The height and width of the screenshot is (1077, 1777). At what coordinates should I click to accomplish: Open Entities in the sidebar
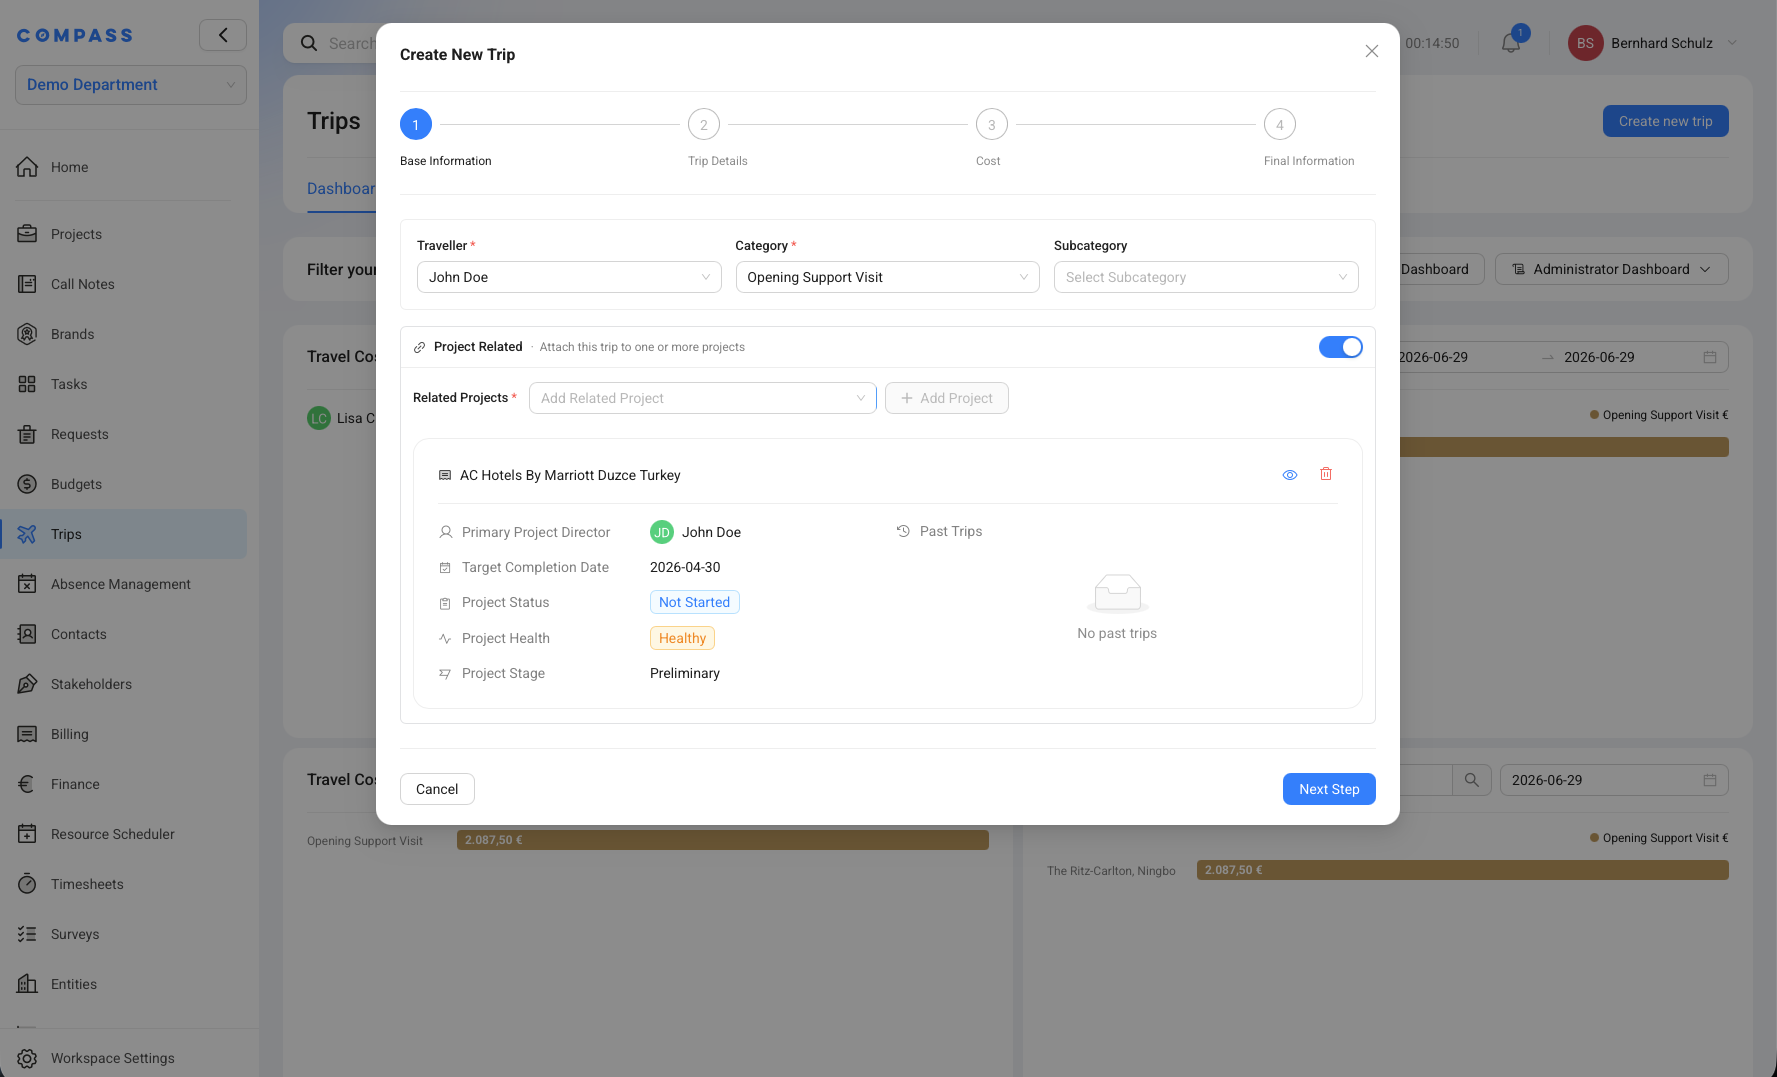pyautogui.click(x=123, y=984)
